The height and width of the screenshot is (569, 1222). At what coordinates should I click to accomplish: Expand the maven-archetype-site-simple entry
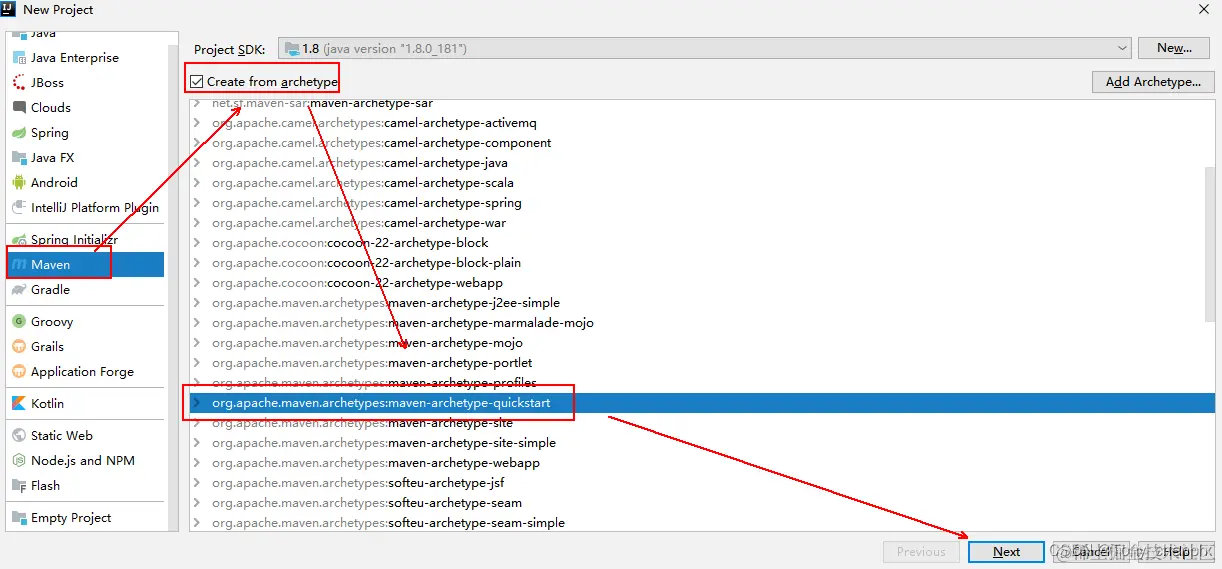(197, 443)
